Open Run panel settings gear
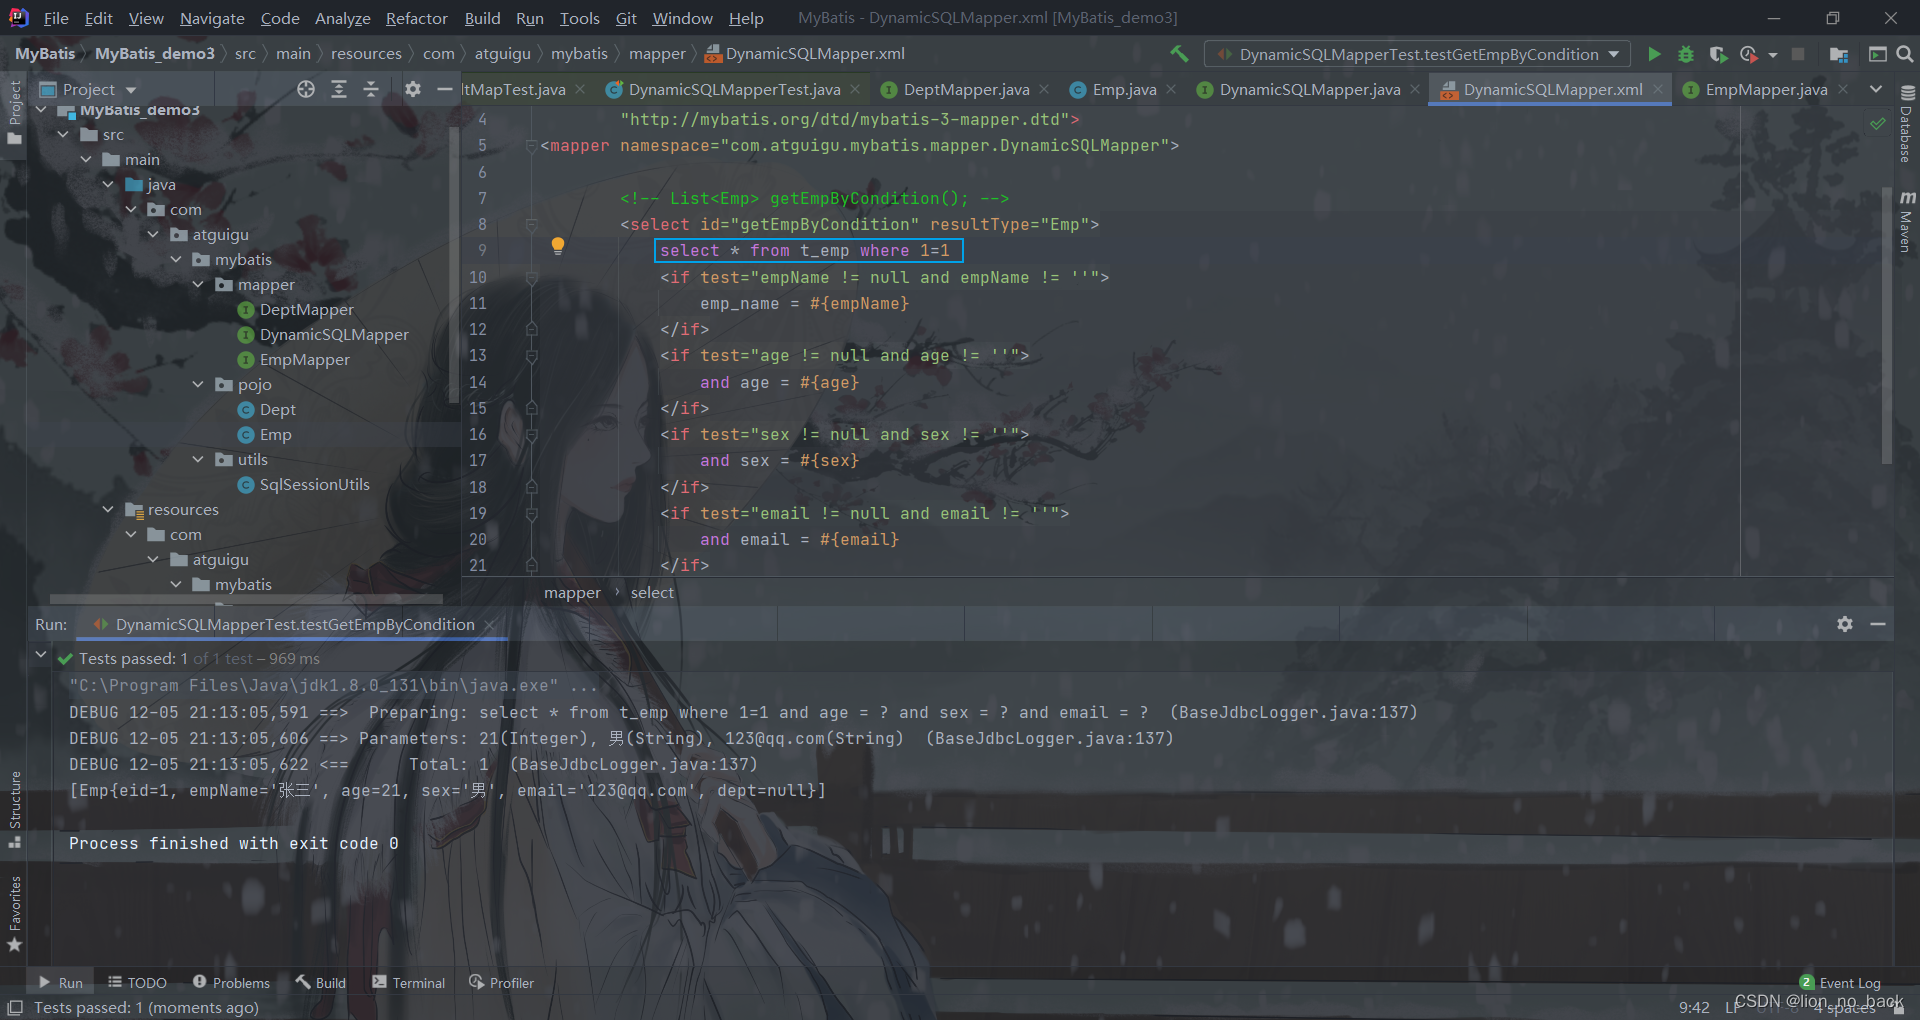 coord(1845,624)
